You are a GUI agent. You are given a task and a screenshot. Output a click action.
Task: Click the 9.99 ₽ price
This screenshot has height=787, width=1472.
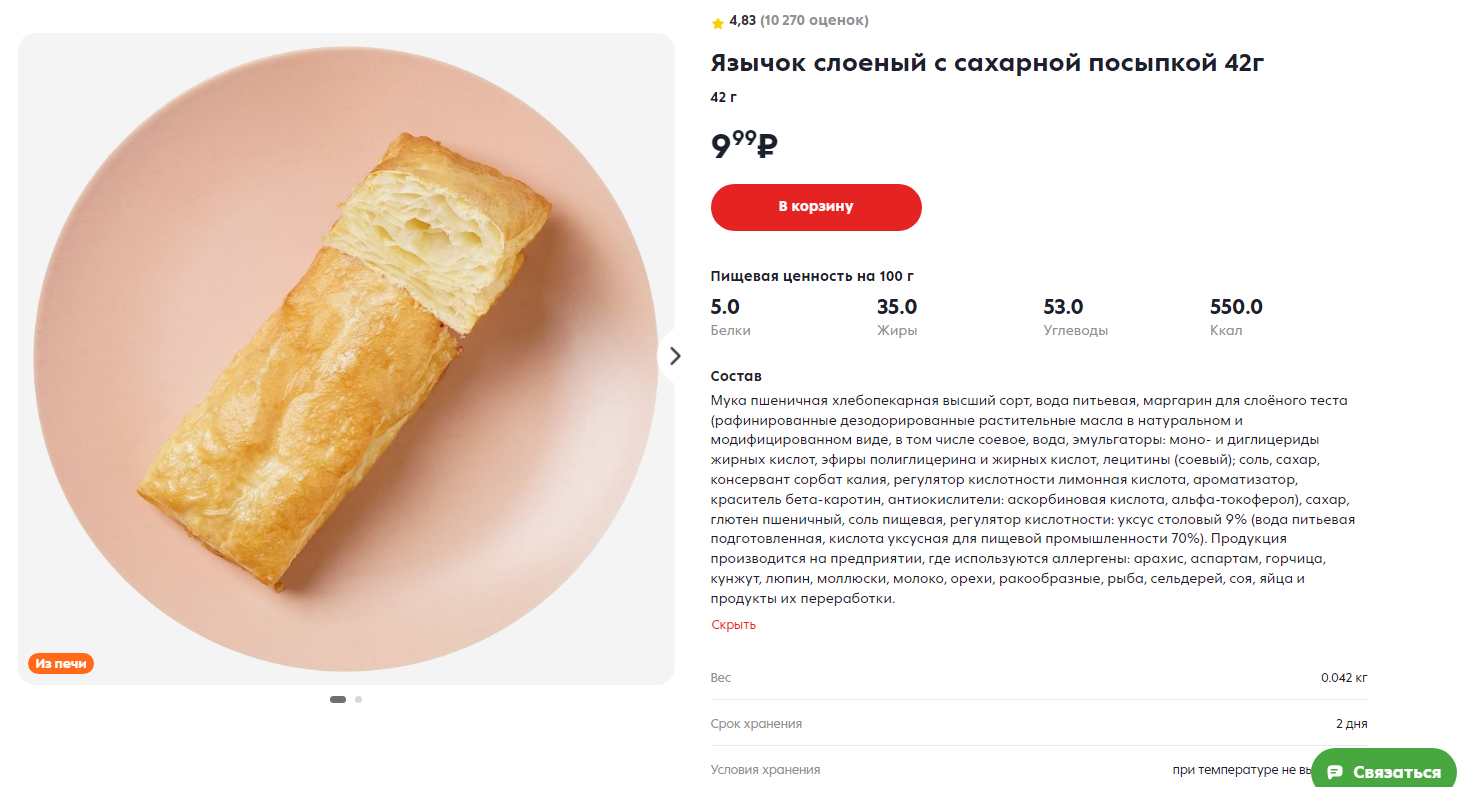(x=744, y=146)
